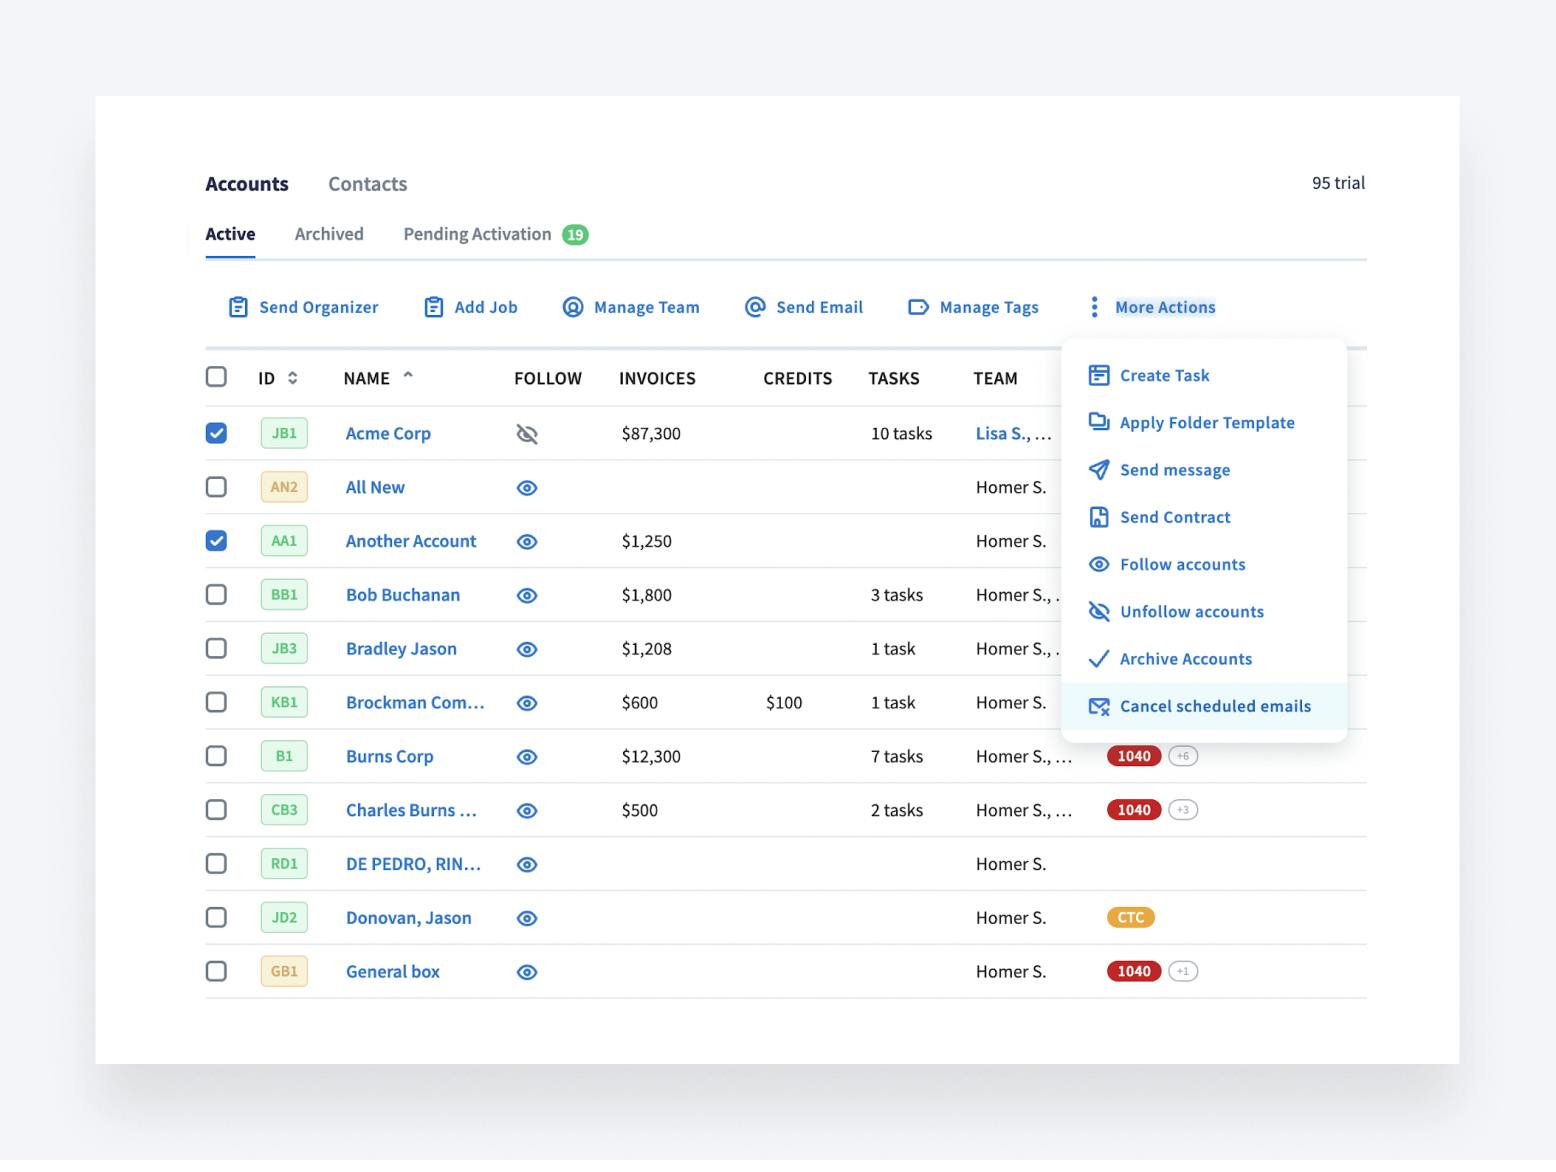Open the More Actions three-dot menu
This screenshot has height=1172, width=1556.
1094,307
